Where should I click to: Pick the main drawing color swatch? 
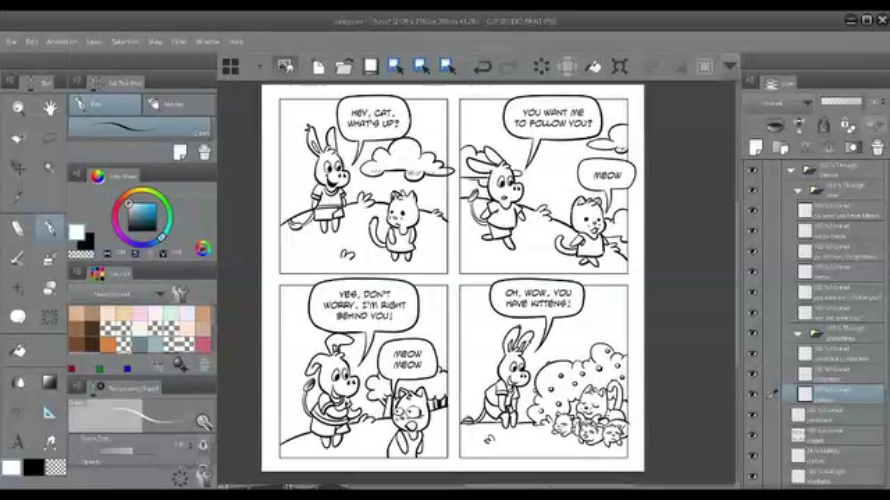(77, 232)
